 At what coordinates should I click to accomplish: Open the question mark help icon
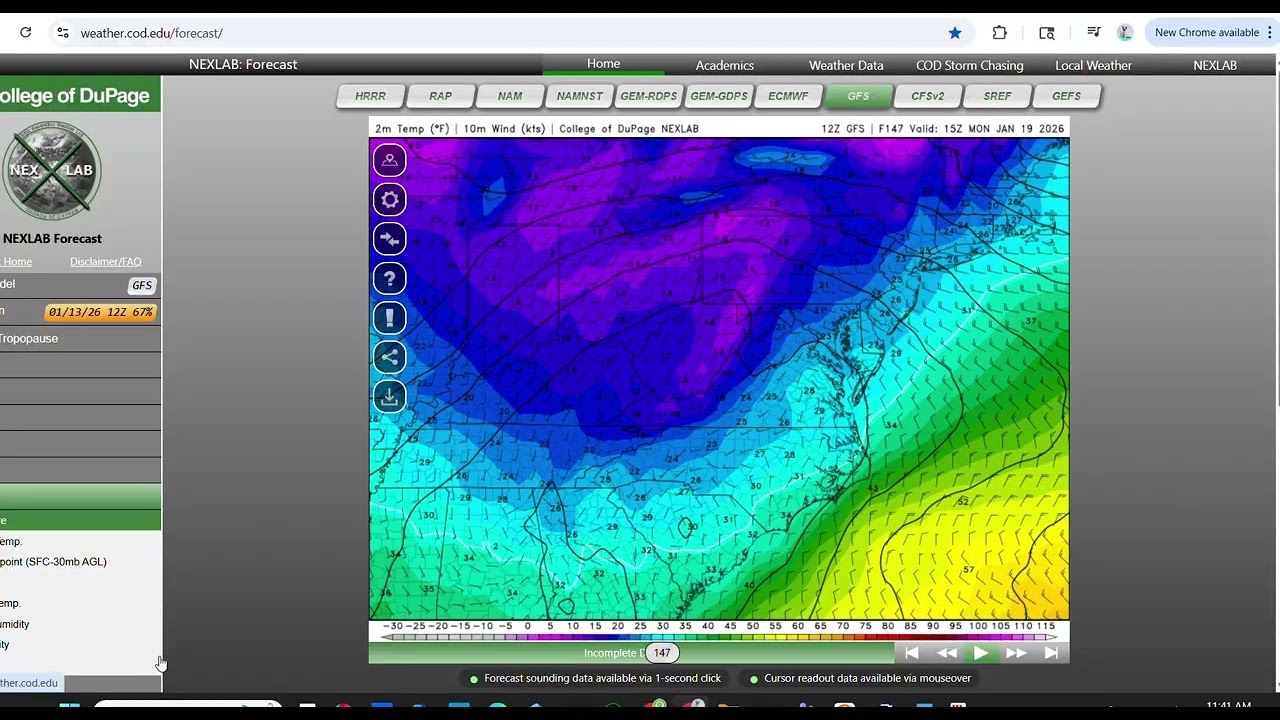390,279
